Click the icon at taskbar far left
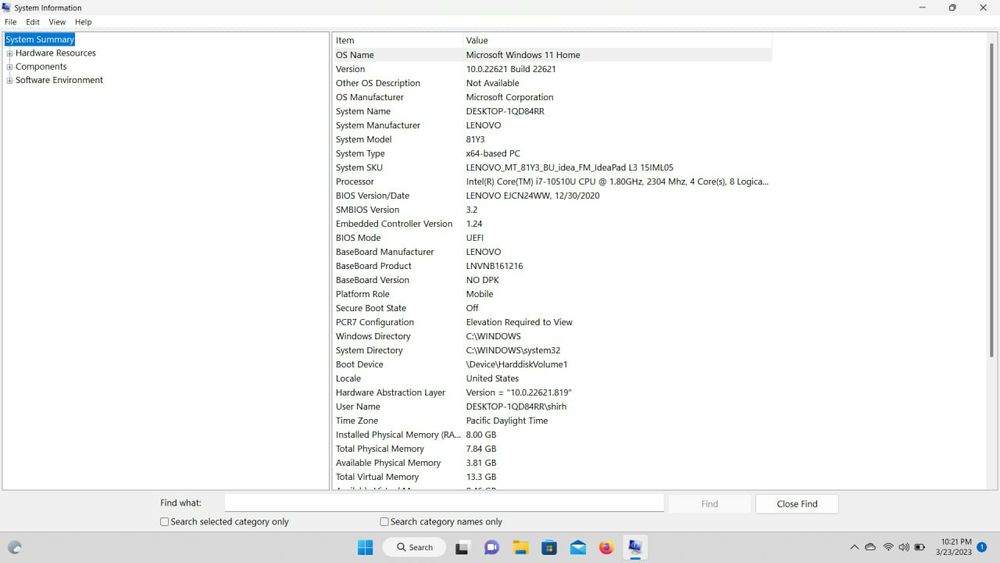The height and width of the screenshot is (563, 1000). [x=15, y=547]
